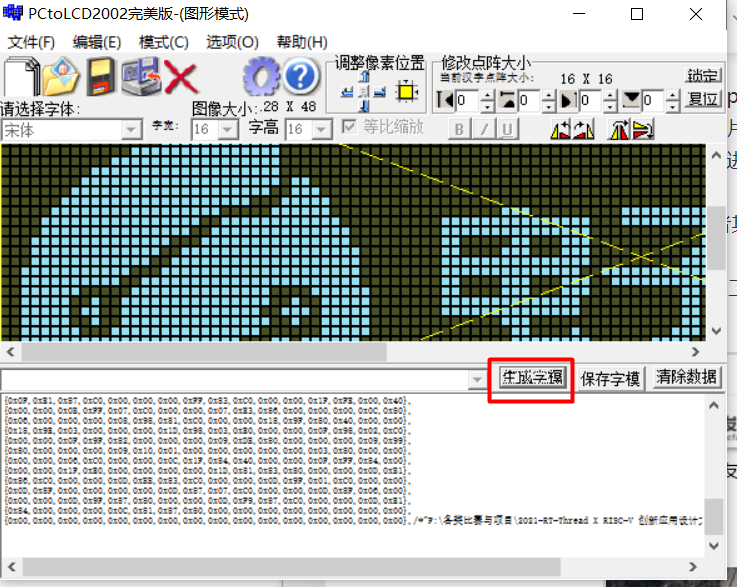Decrease the bottom-edge value stepper

click(674, 106)
